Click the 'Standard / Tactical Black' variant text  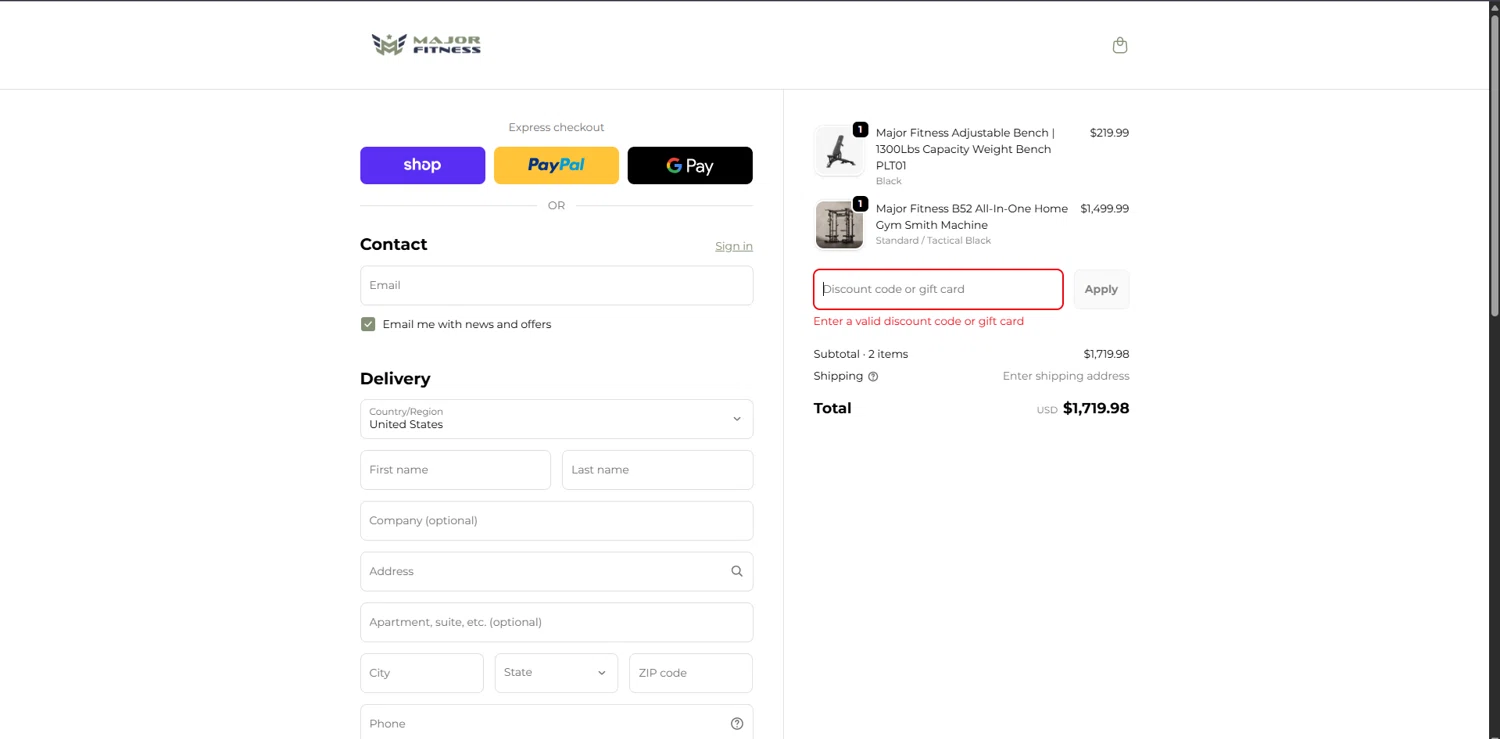(x=934, y=241)
